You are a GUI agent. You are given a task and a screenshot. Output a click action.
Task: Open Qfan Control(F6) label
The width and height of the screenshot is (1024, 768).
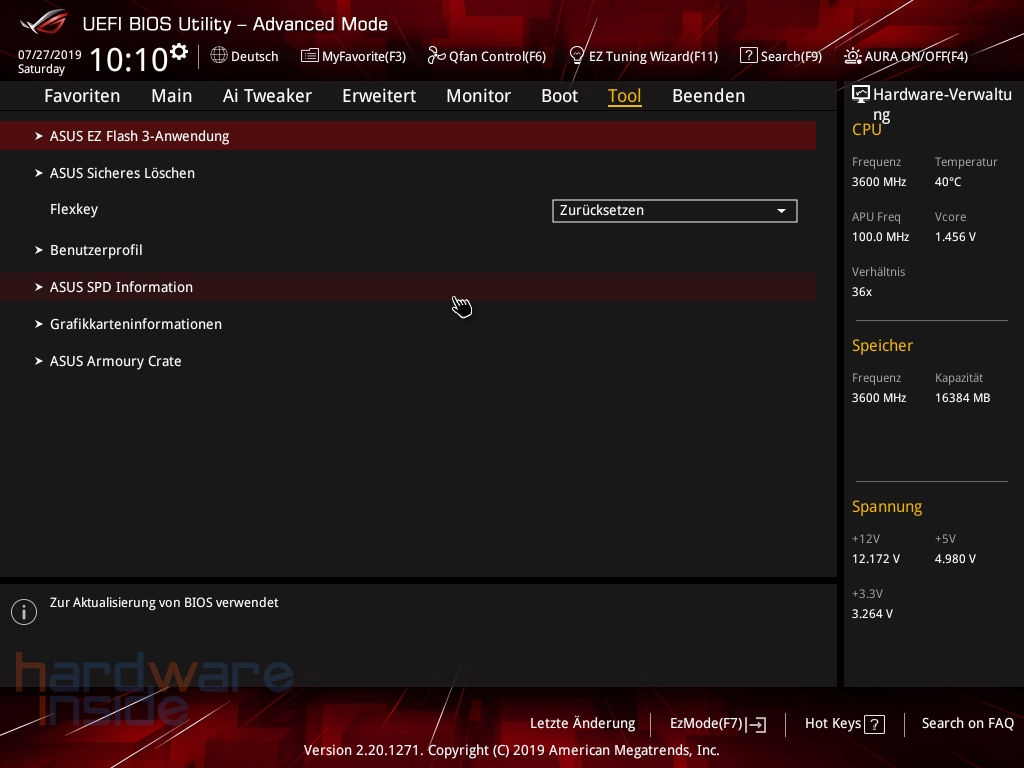[x=498, y=57]
